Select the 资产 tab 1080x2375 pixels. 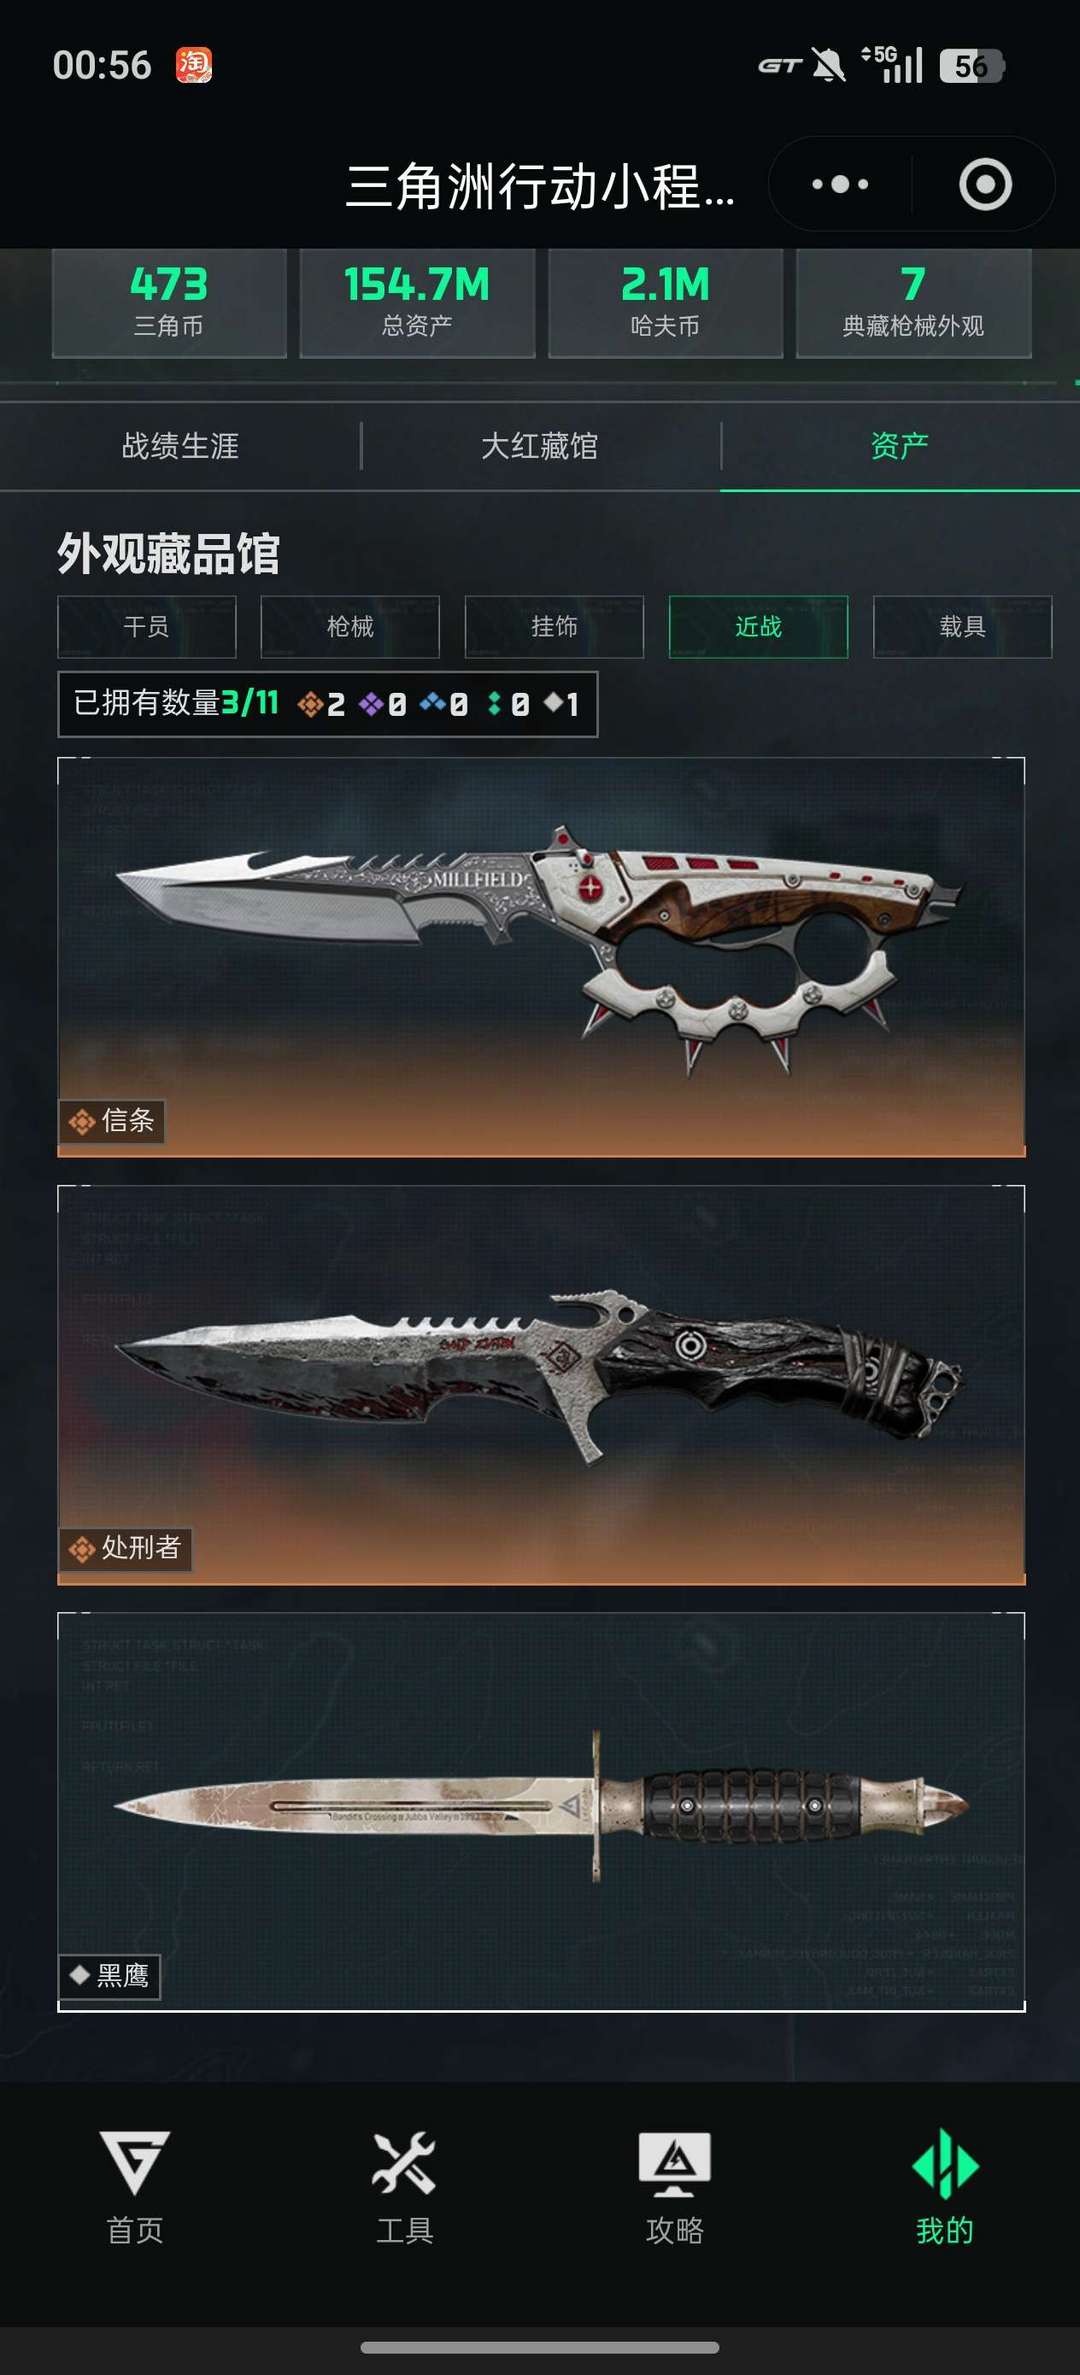(900, 446)
